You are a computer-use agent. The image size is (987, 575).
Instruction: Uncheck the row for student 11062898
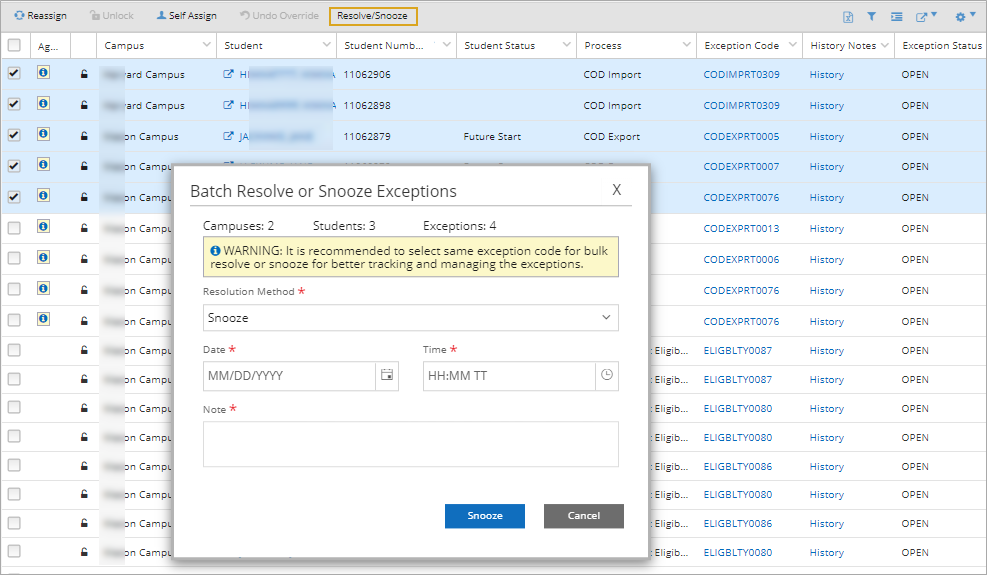click(x=14, y=104)
